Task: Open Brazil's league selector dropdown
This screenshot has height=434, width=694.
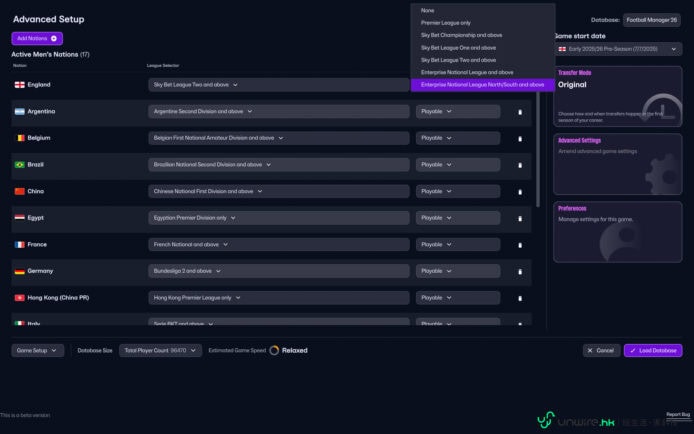Action: [279, 165]
